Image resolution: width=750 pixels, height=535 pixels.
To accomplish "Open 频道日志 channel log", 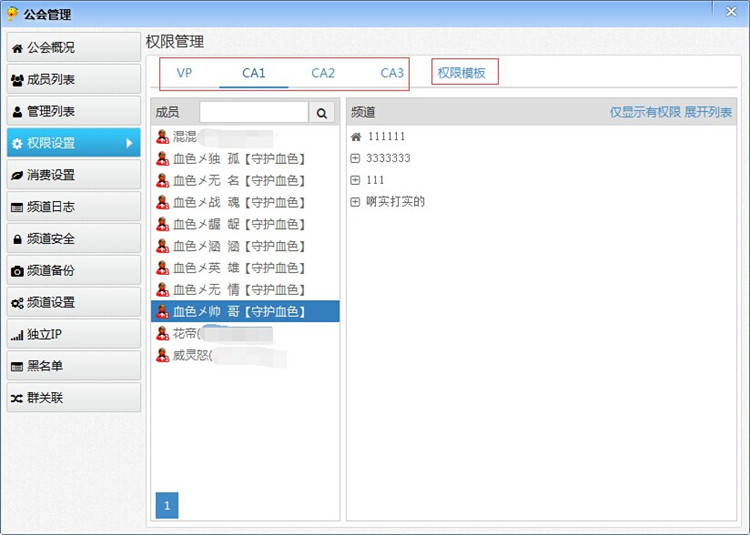I will (74, 207).
